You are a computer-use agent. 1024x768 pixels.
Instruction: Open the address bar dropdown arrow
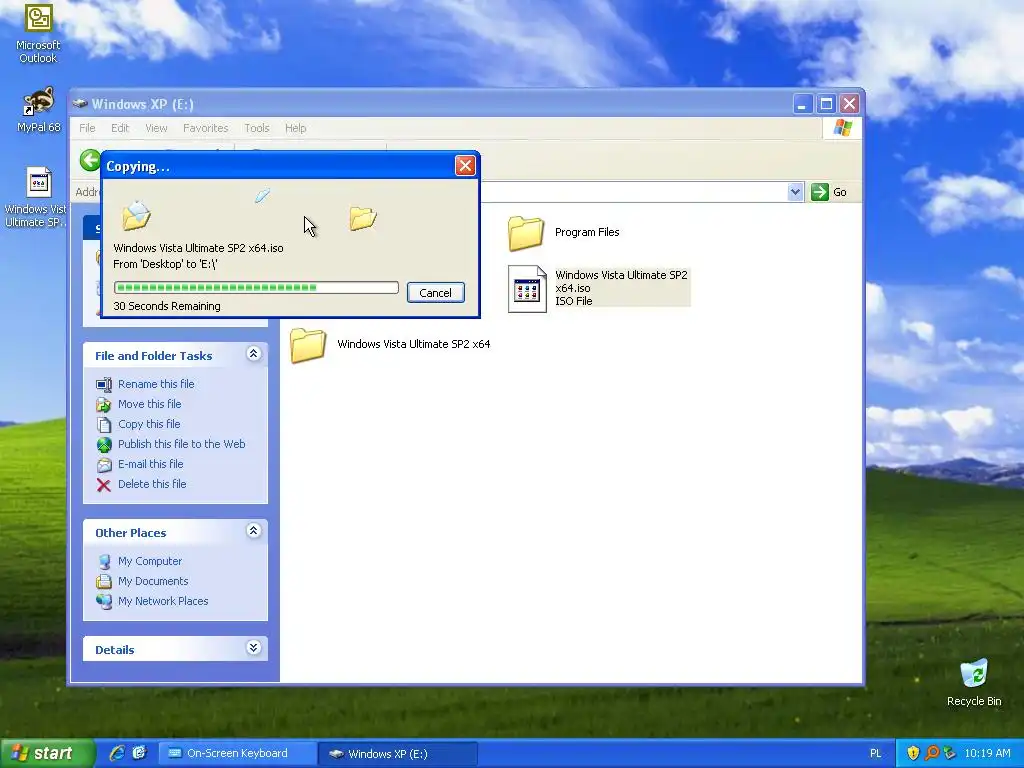point(795,192)
